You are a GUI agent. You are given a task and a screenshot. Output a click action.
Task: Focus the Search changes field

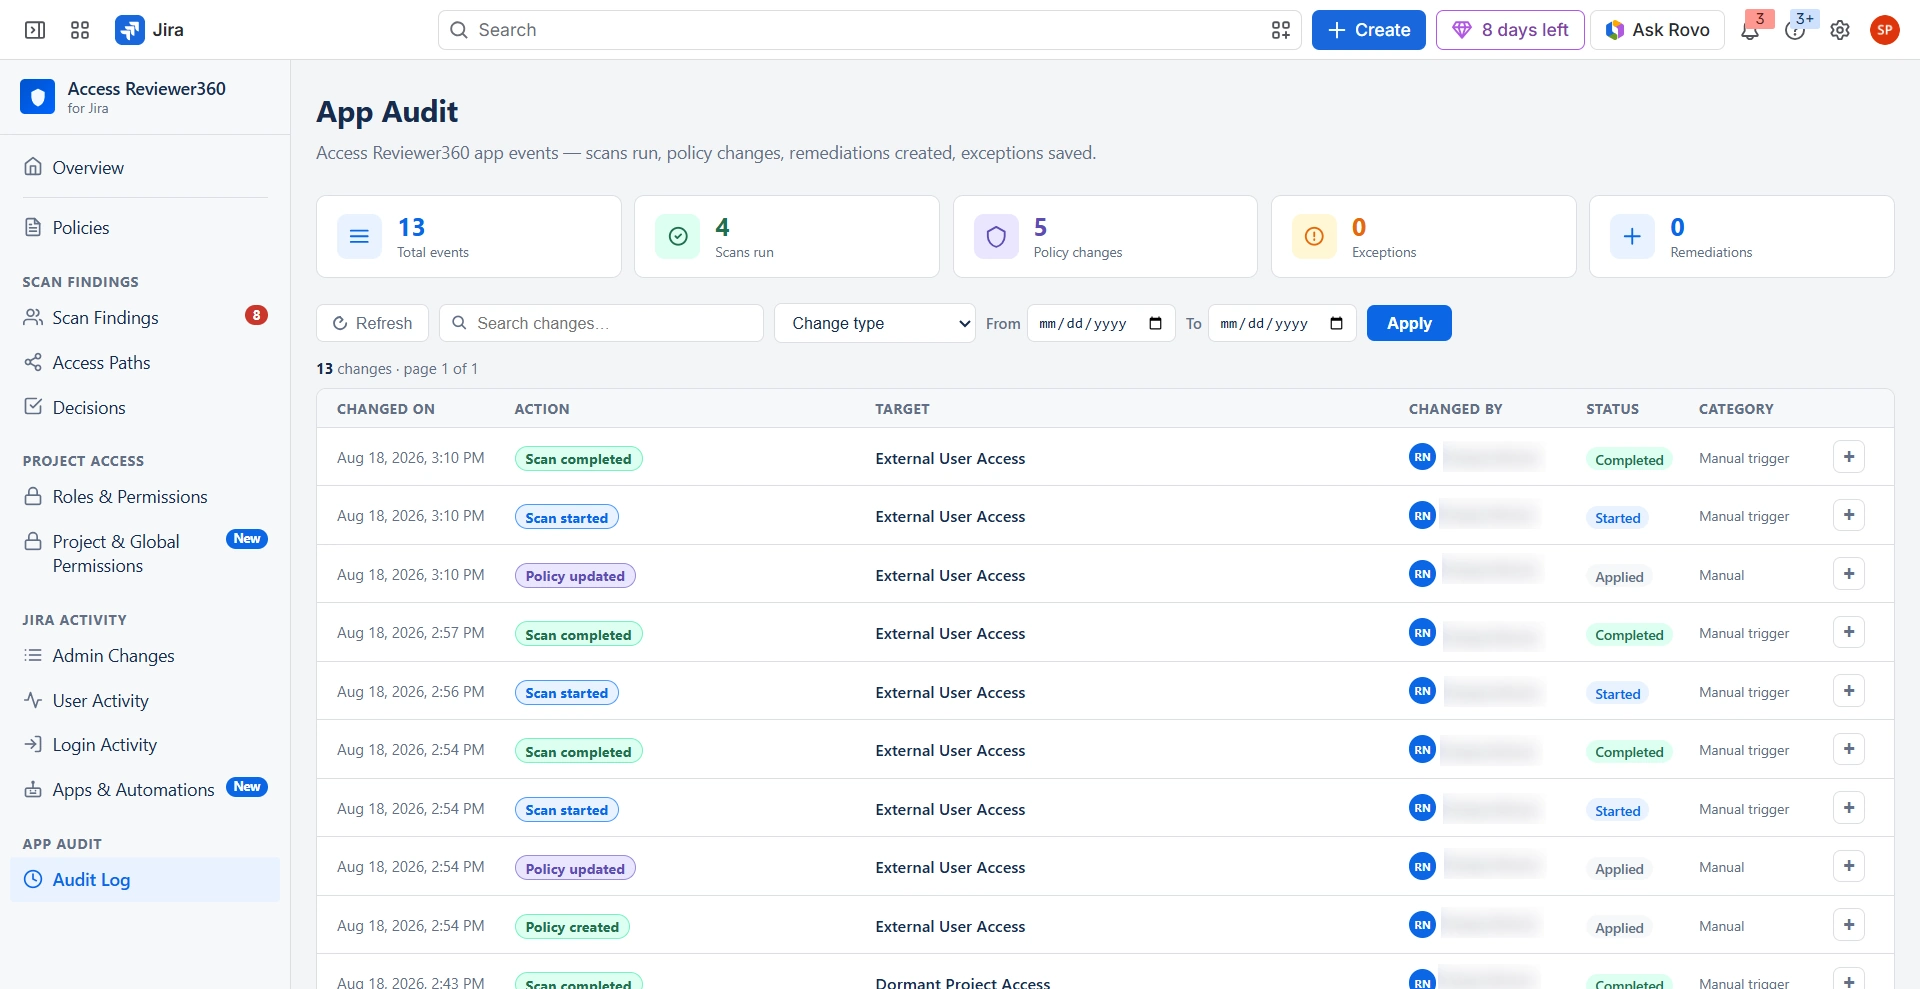click(x=601, y=323)
